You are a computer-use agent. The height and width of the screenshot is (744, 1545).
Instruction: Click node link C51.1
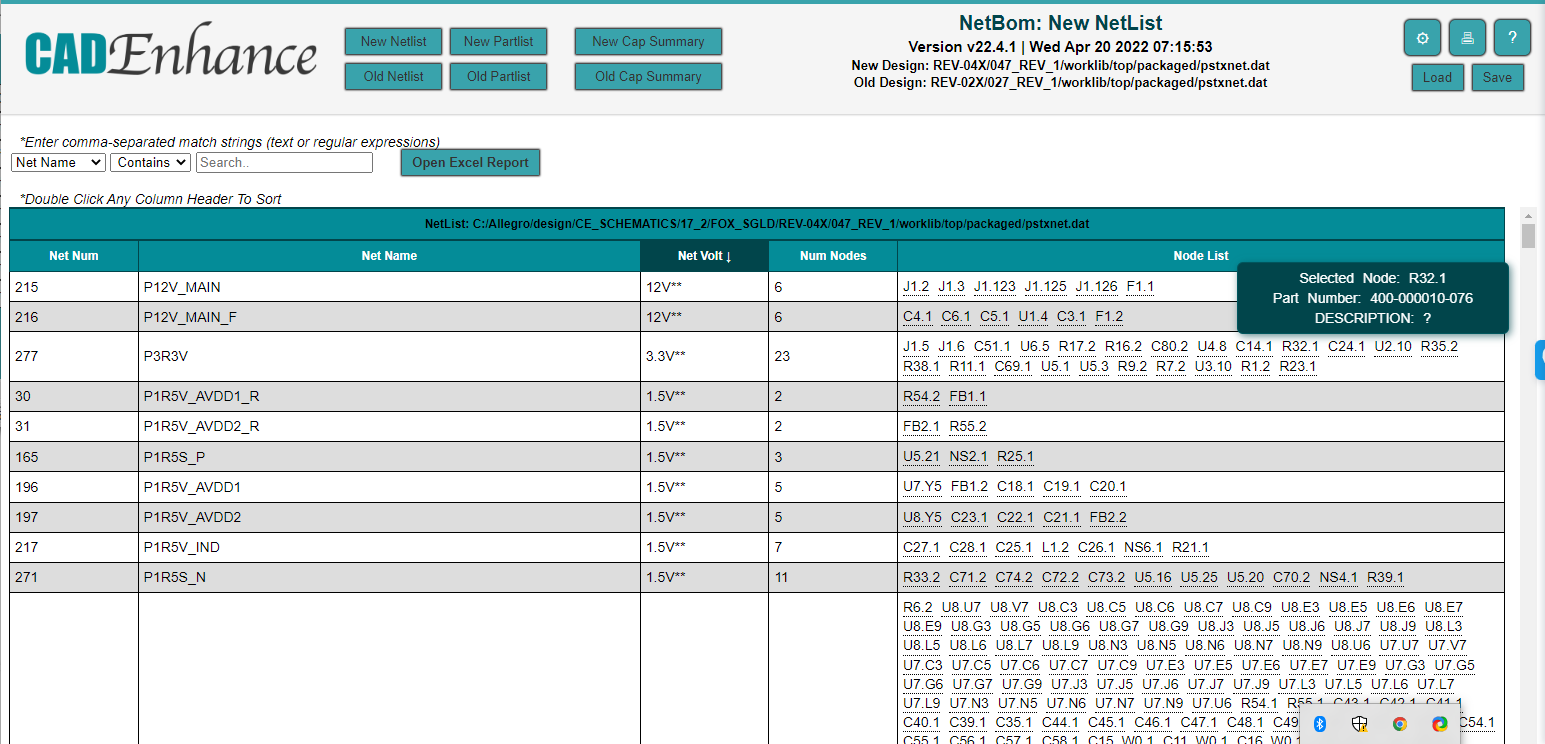[992, 347]
